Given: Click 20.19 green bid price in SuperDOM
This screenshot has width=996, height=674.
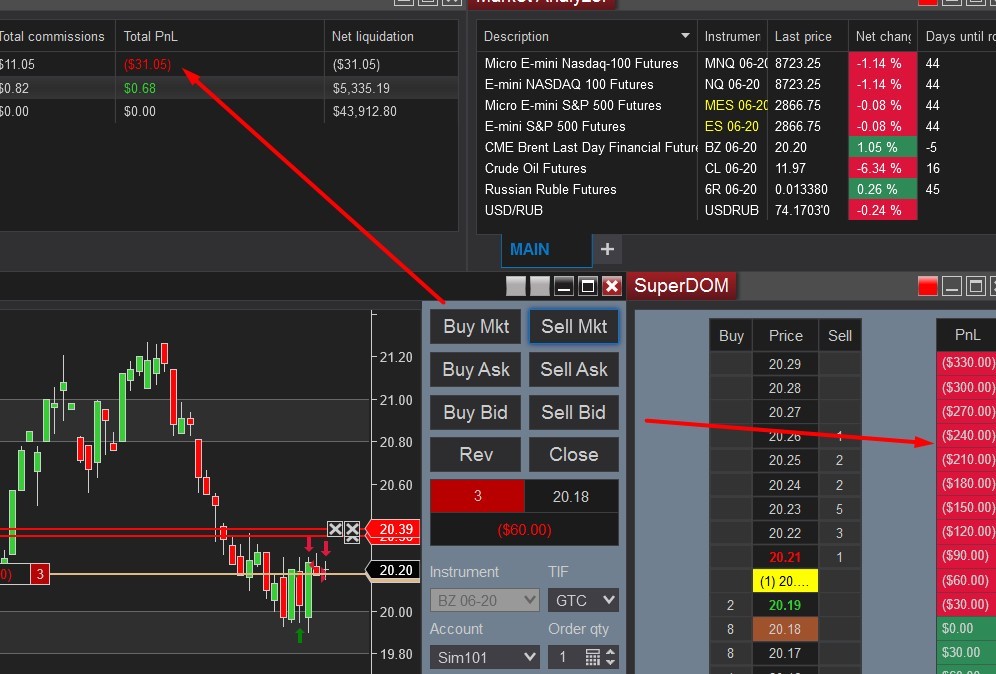Looking at the screenshot, I should pyautogui.click(x=785, y=605).
